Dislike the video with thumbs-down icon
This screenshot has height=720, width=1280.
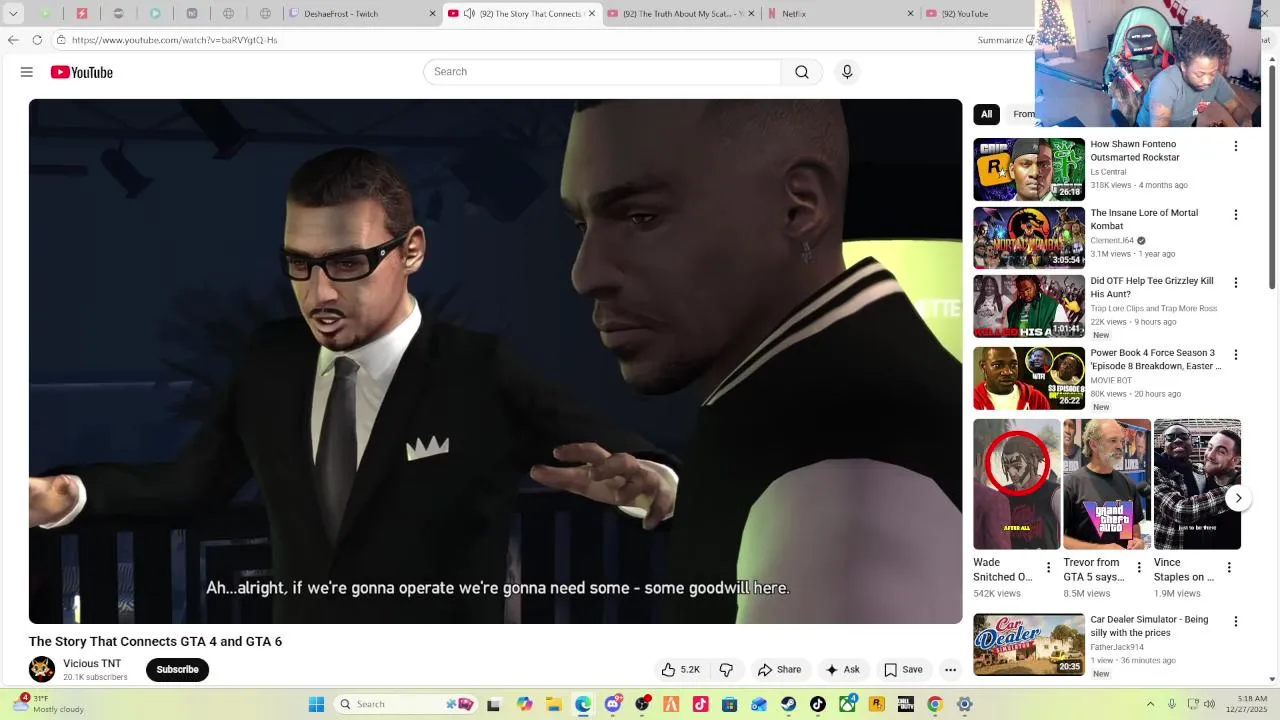coord(727,670)
